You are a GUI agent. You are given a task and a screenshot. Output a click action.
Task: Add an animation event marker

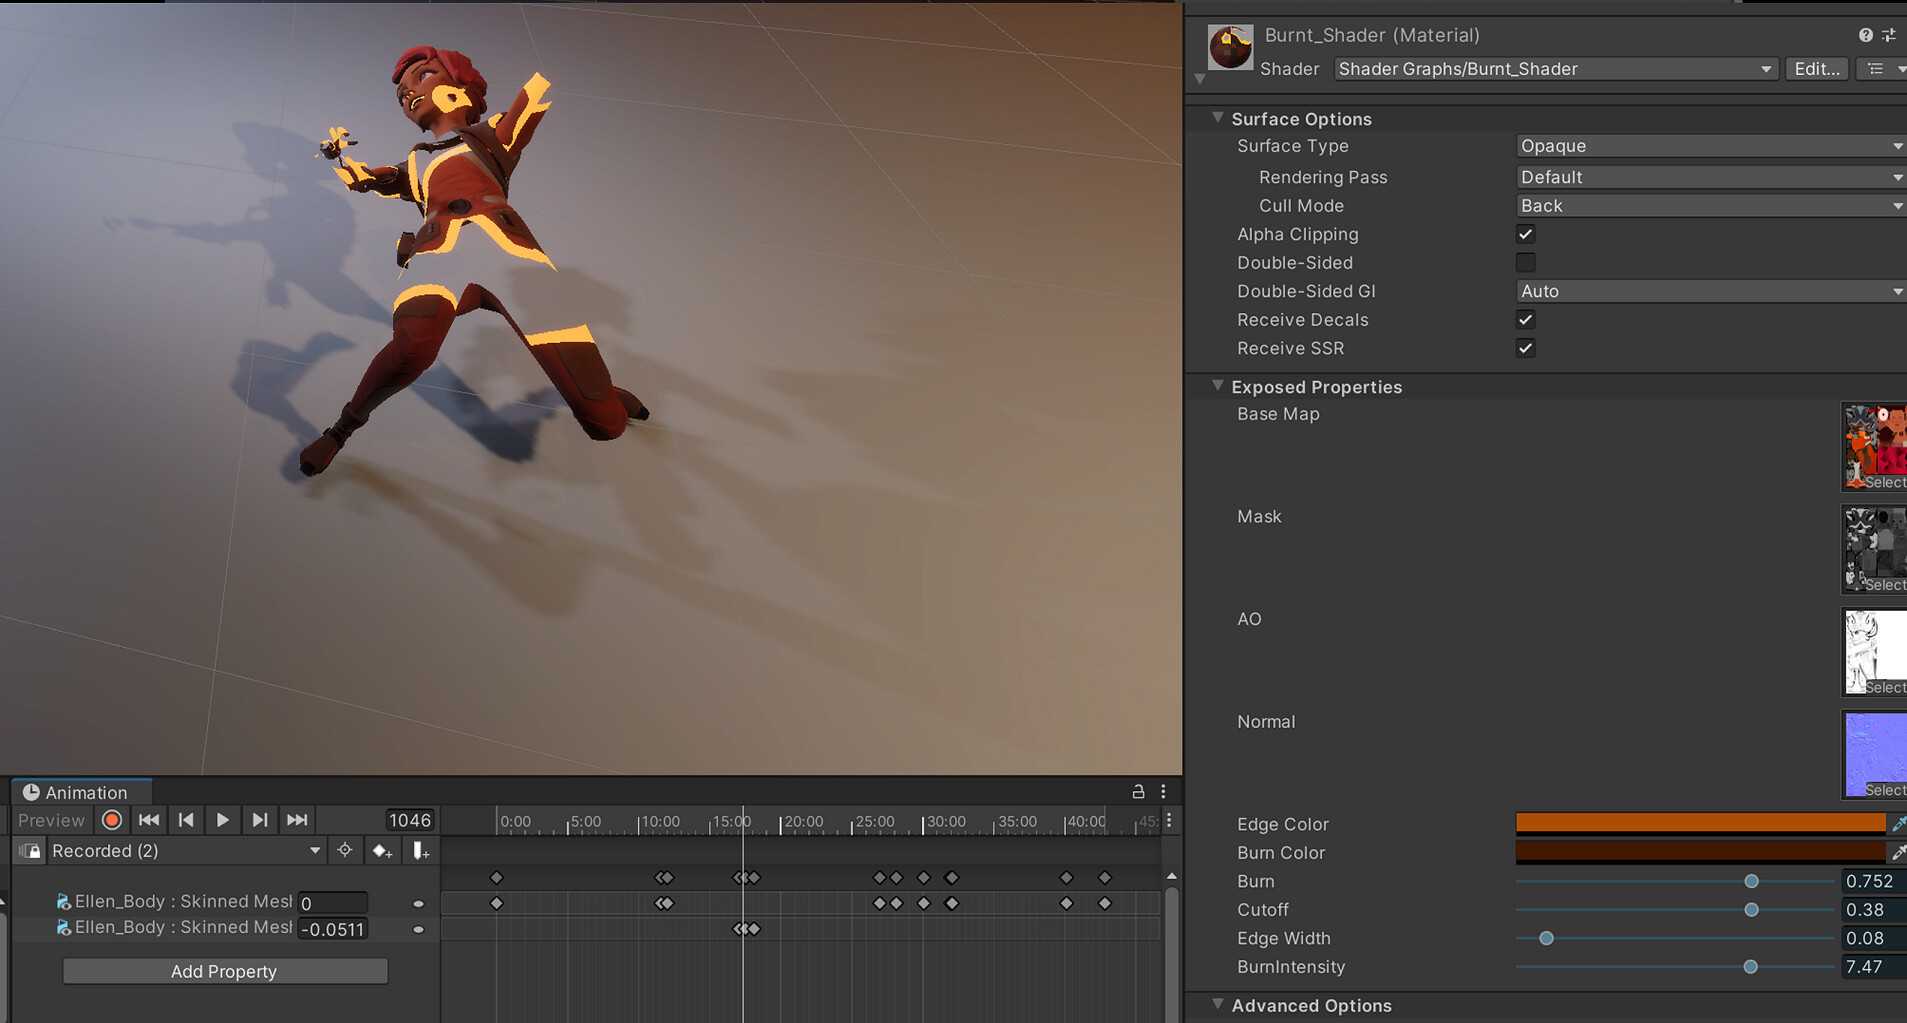(420, 850)
